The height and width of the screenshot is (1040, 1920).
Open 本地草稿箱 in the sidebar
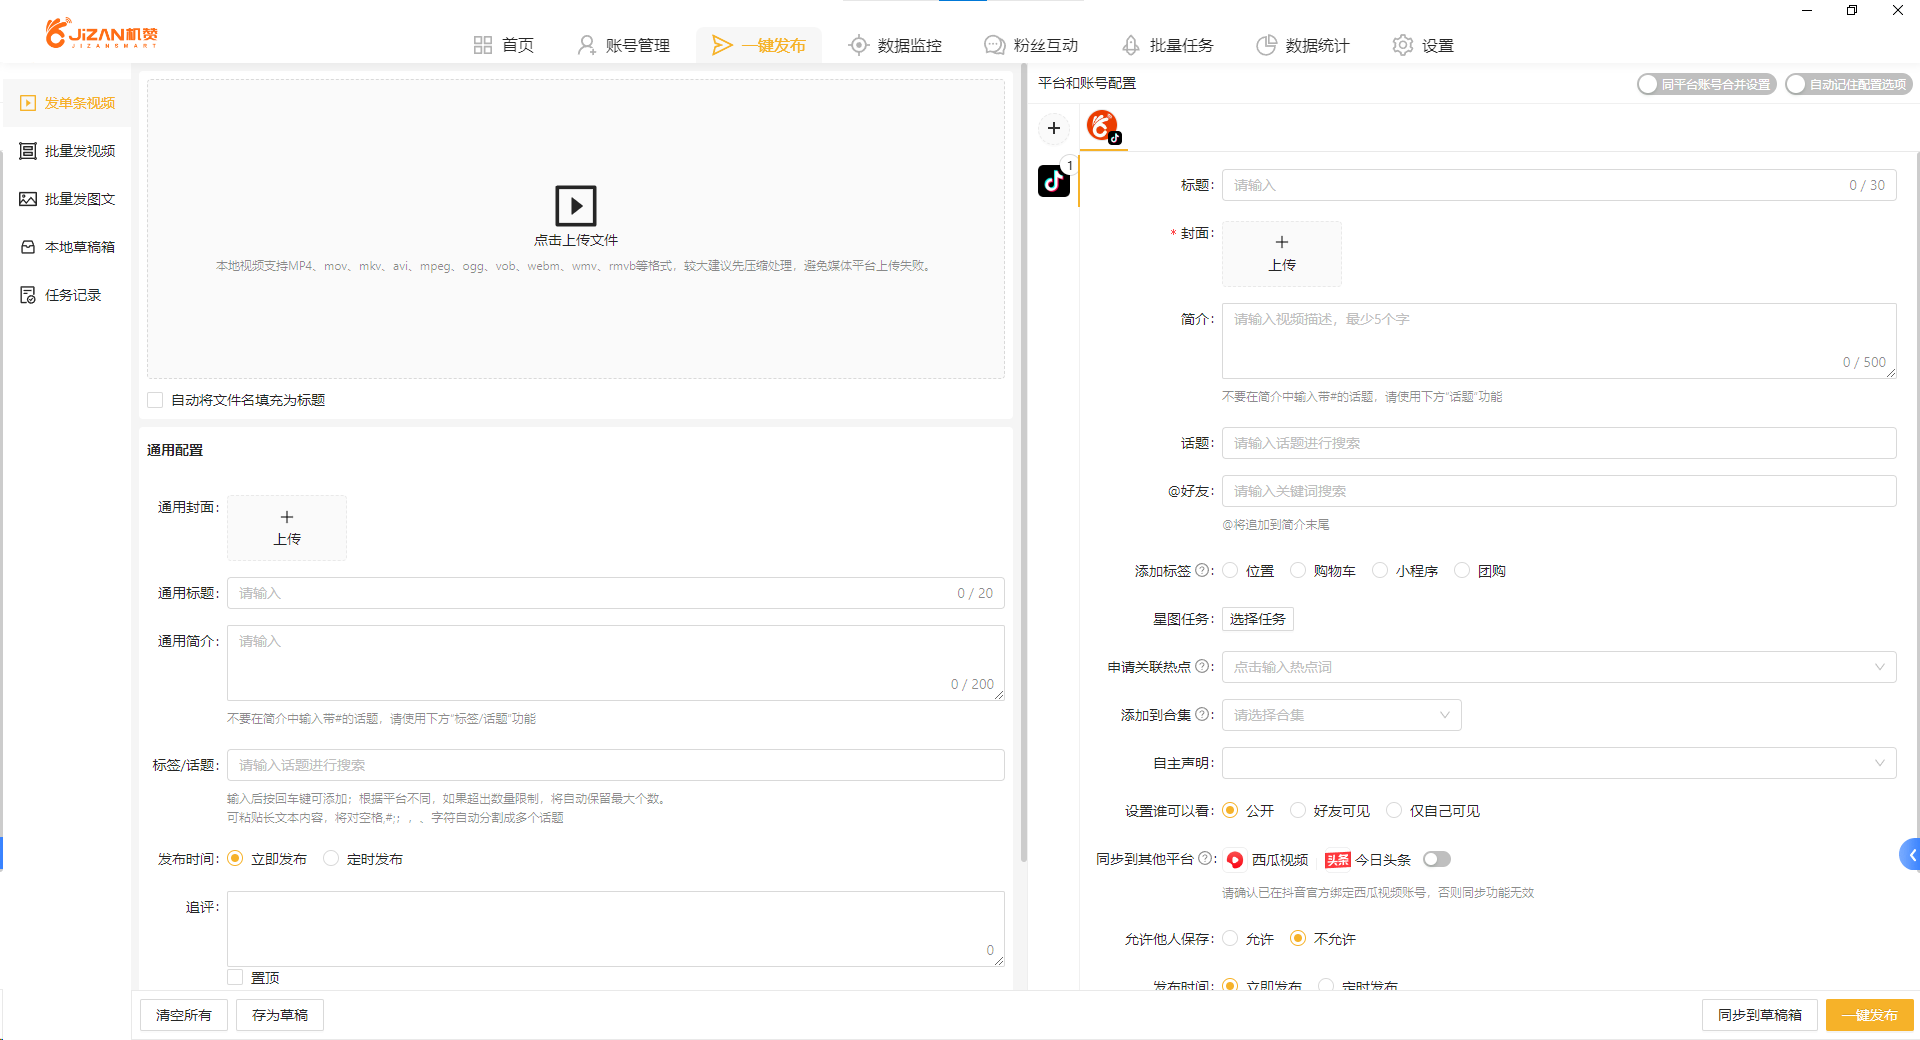coord(79,247)
